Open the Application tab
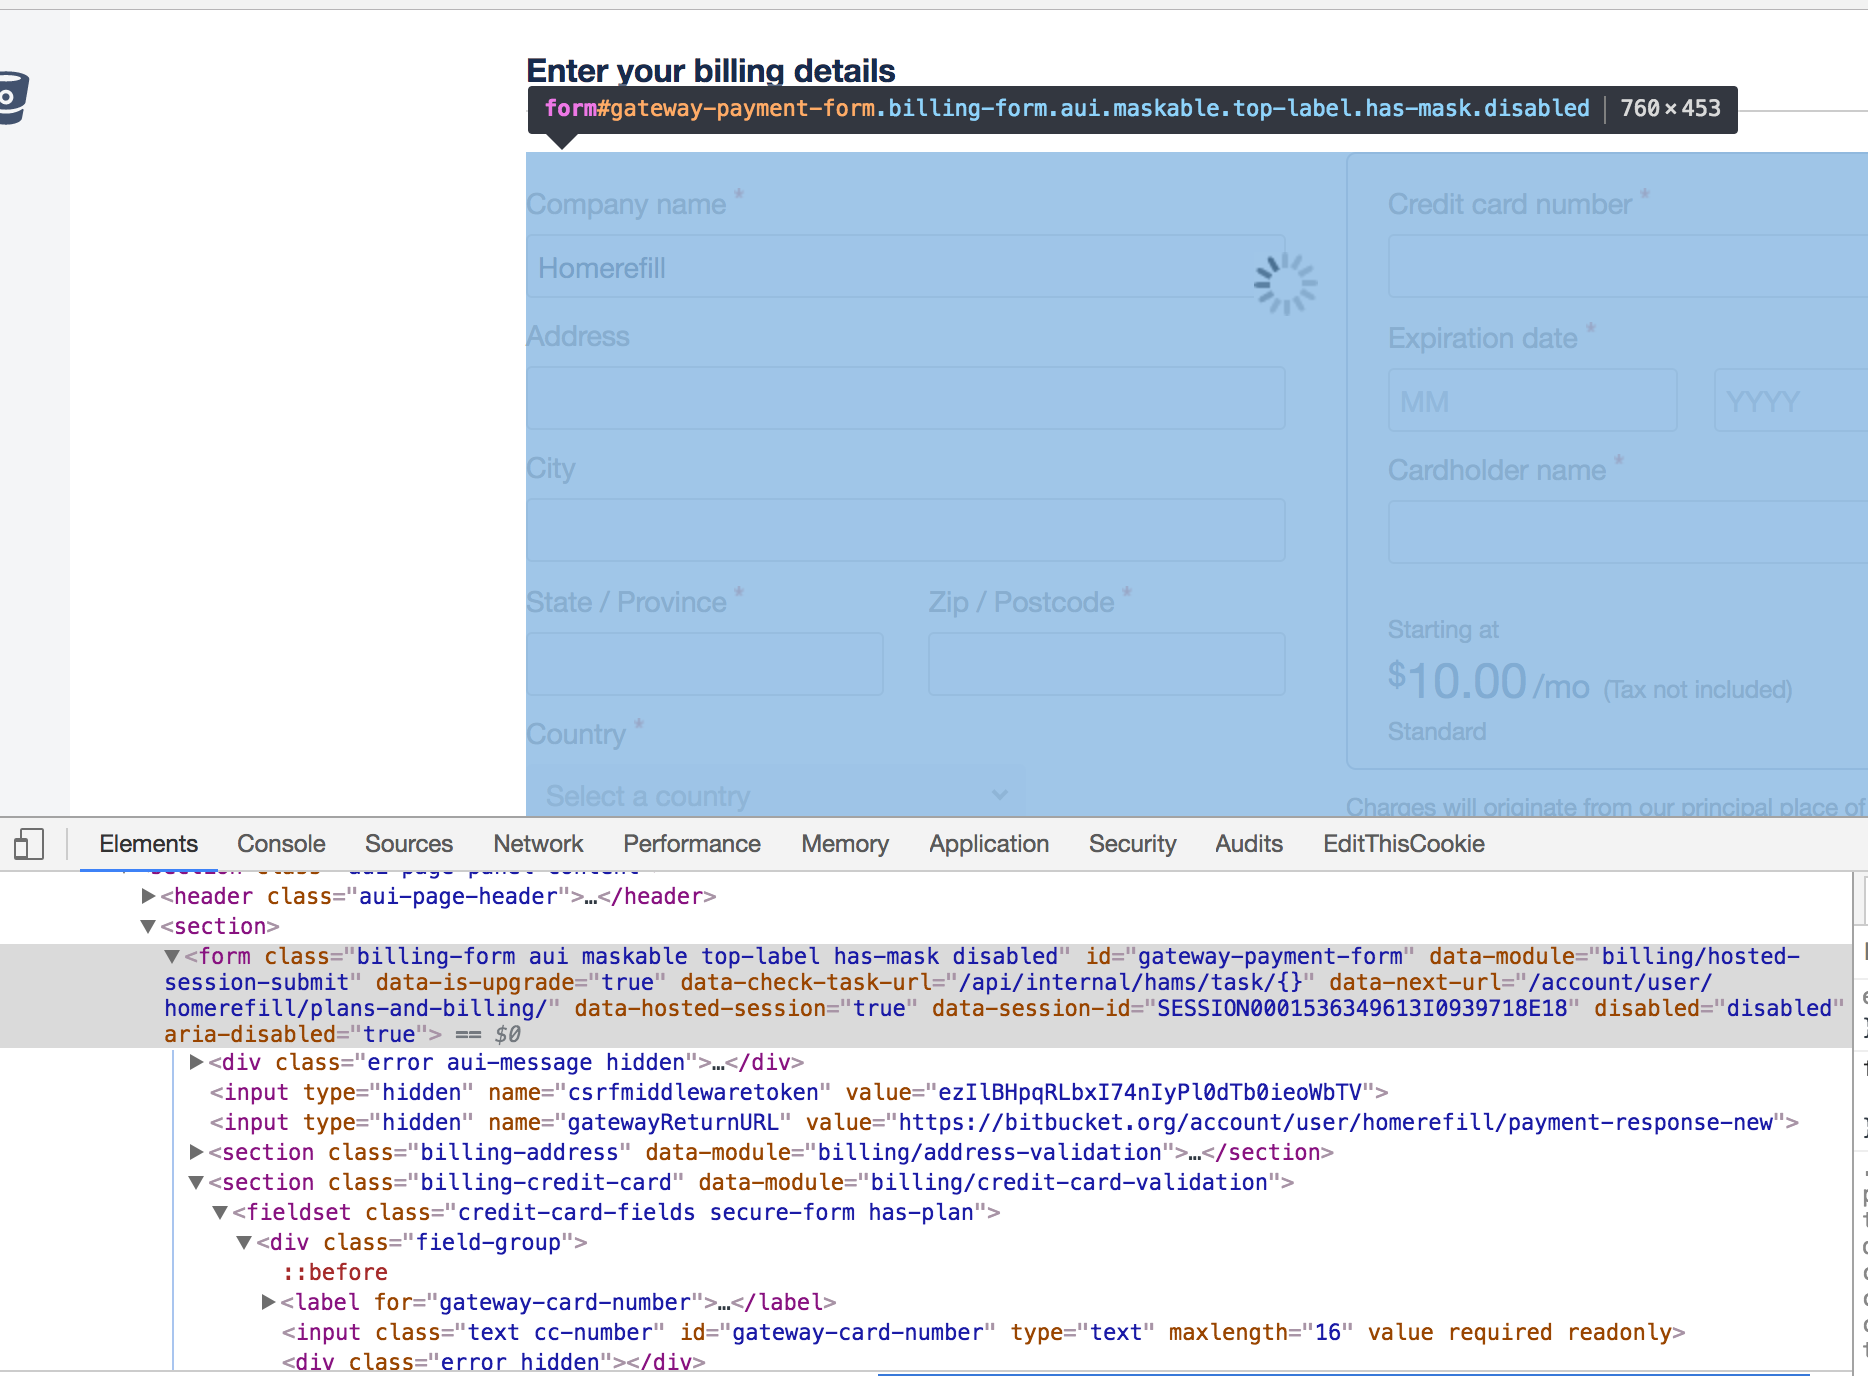 (x=989, y=844)
